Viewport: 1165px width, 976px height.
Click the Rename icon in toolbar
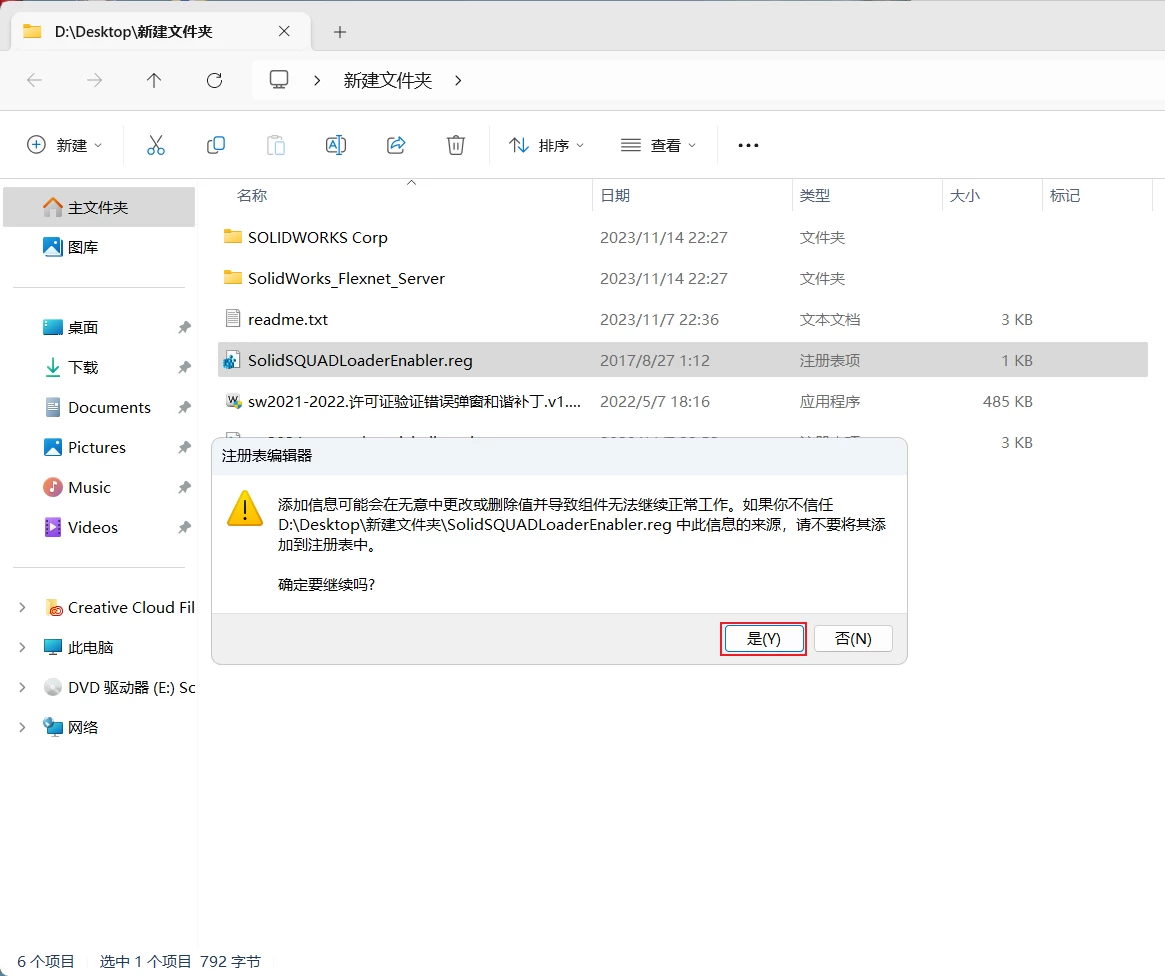[x=336, y=145]
